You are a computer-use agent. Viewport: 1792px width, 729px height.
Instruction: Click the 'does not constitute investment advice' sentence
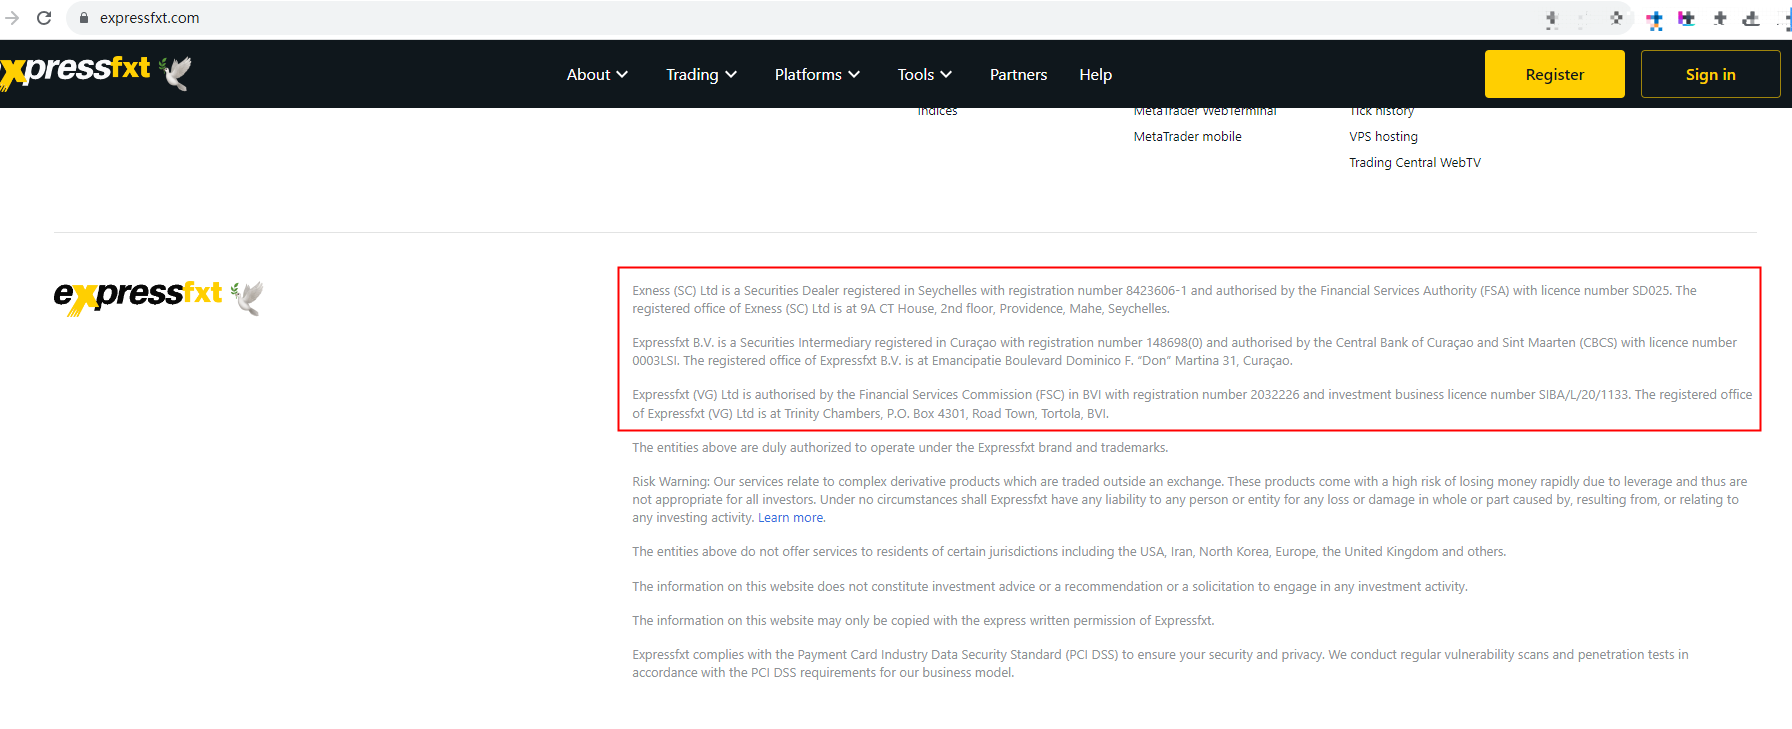pos(1050,587)
